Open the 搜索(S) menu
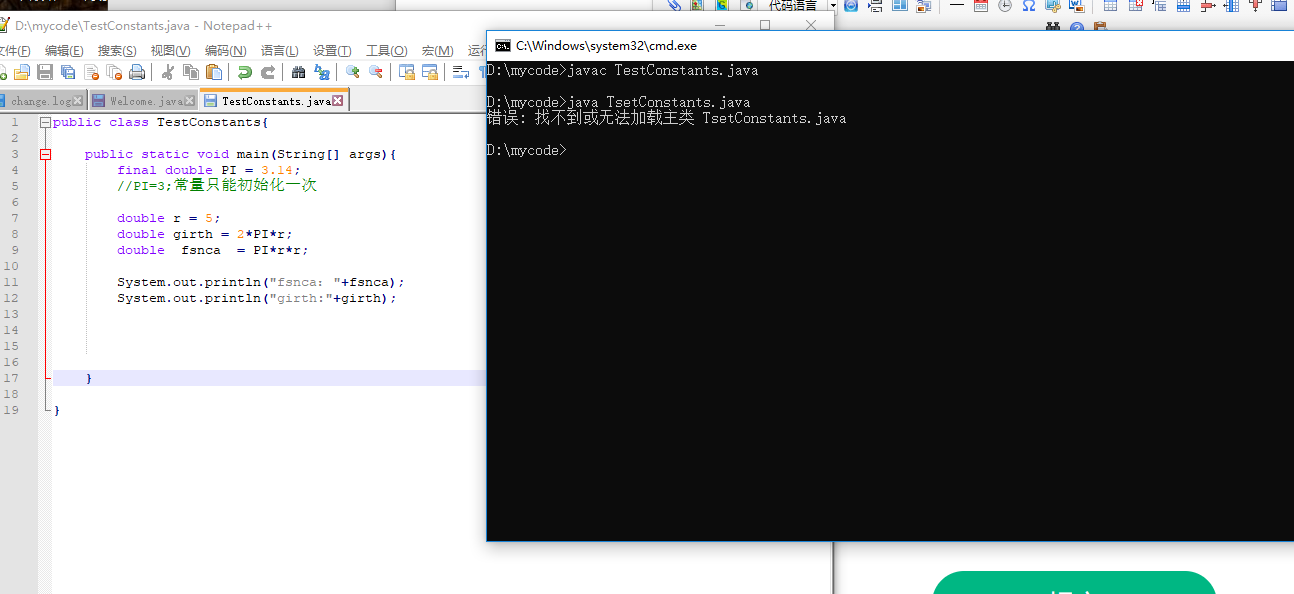Image resolution: width=1294 pixels, height=594 pixels. (117, 51)
